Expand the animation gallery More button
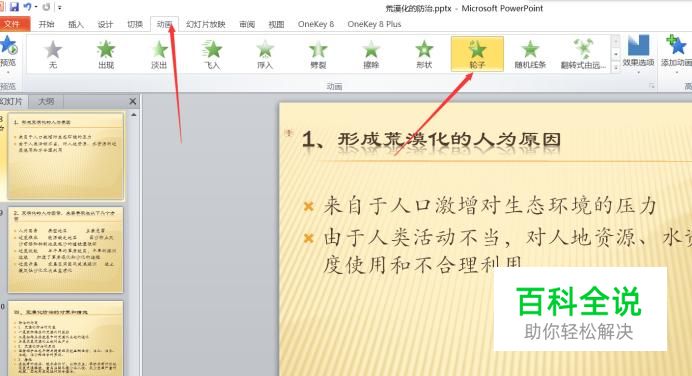 click(x=615, y=67)
